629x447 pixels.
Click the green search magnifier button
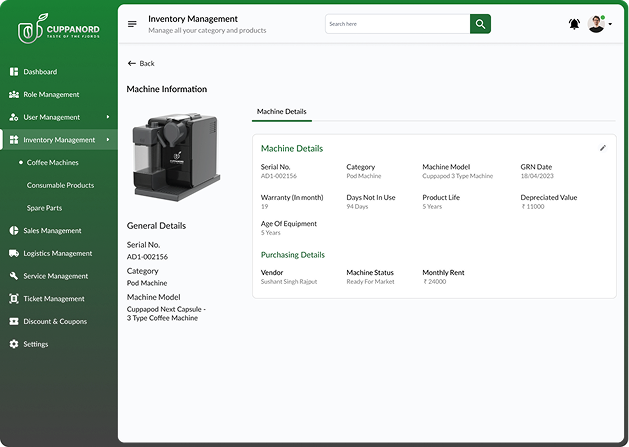(x=480, y=24)
